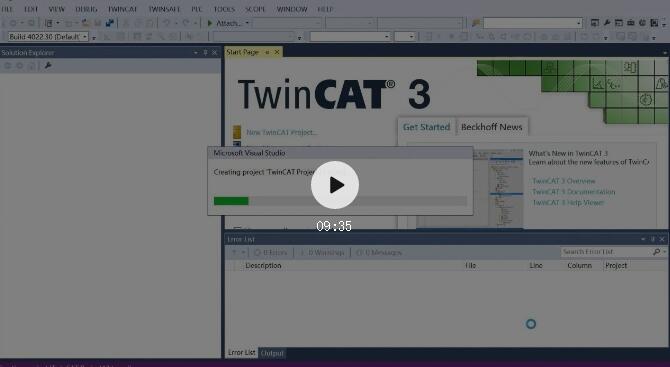
Task: Switch to the Beckhoff News tab
Action: click(491, 127)
